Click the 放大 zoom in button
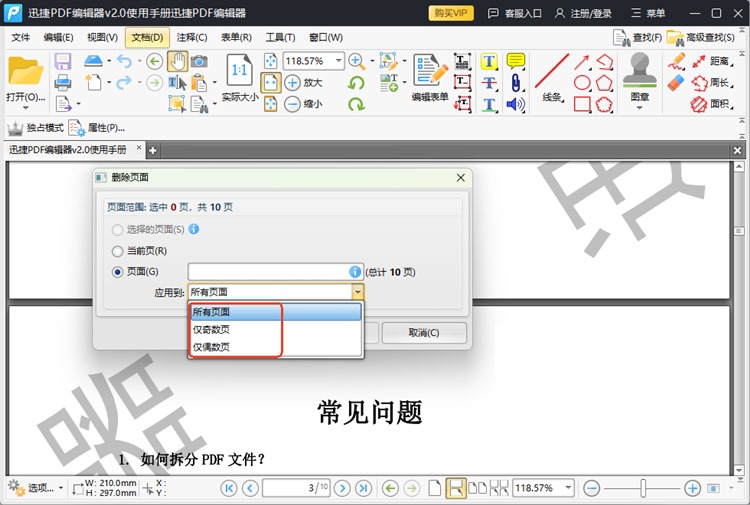 click(304, 83)
